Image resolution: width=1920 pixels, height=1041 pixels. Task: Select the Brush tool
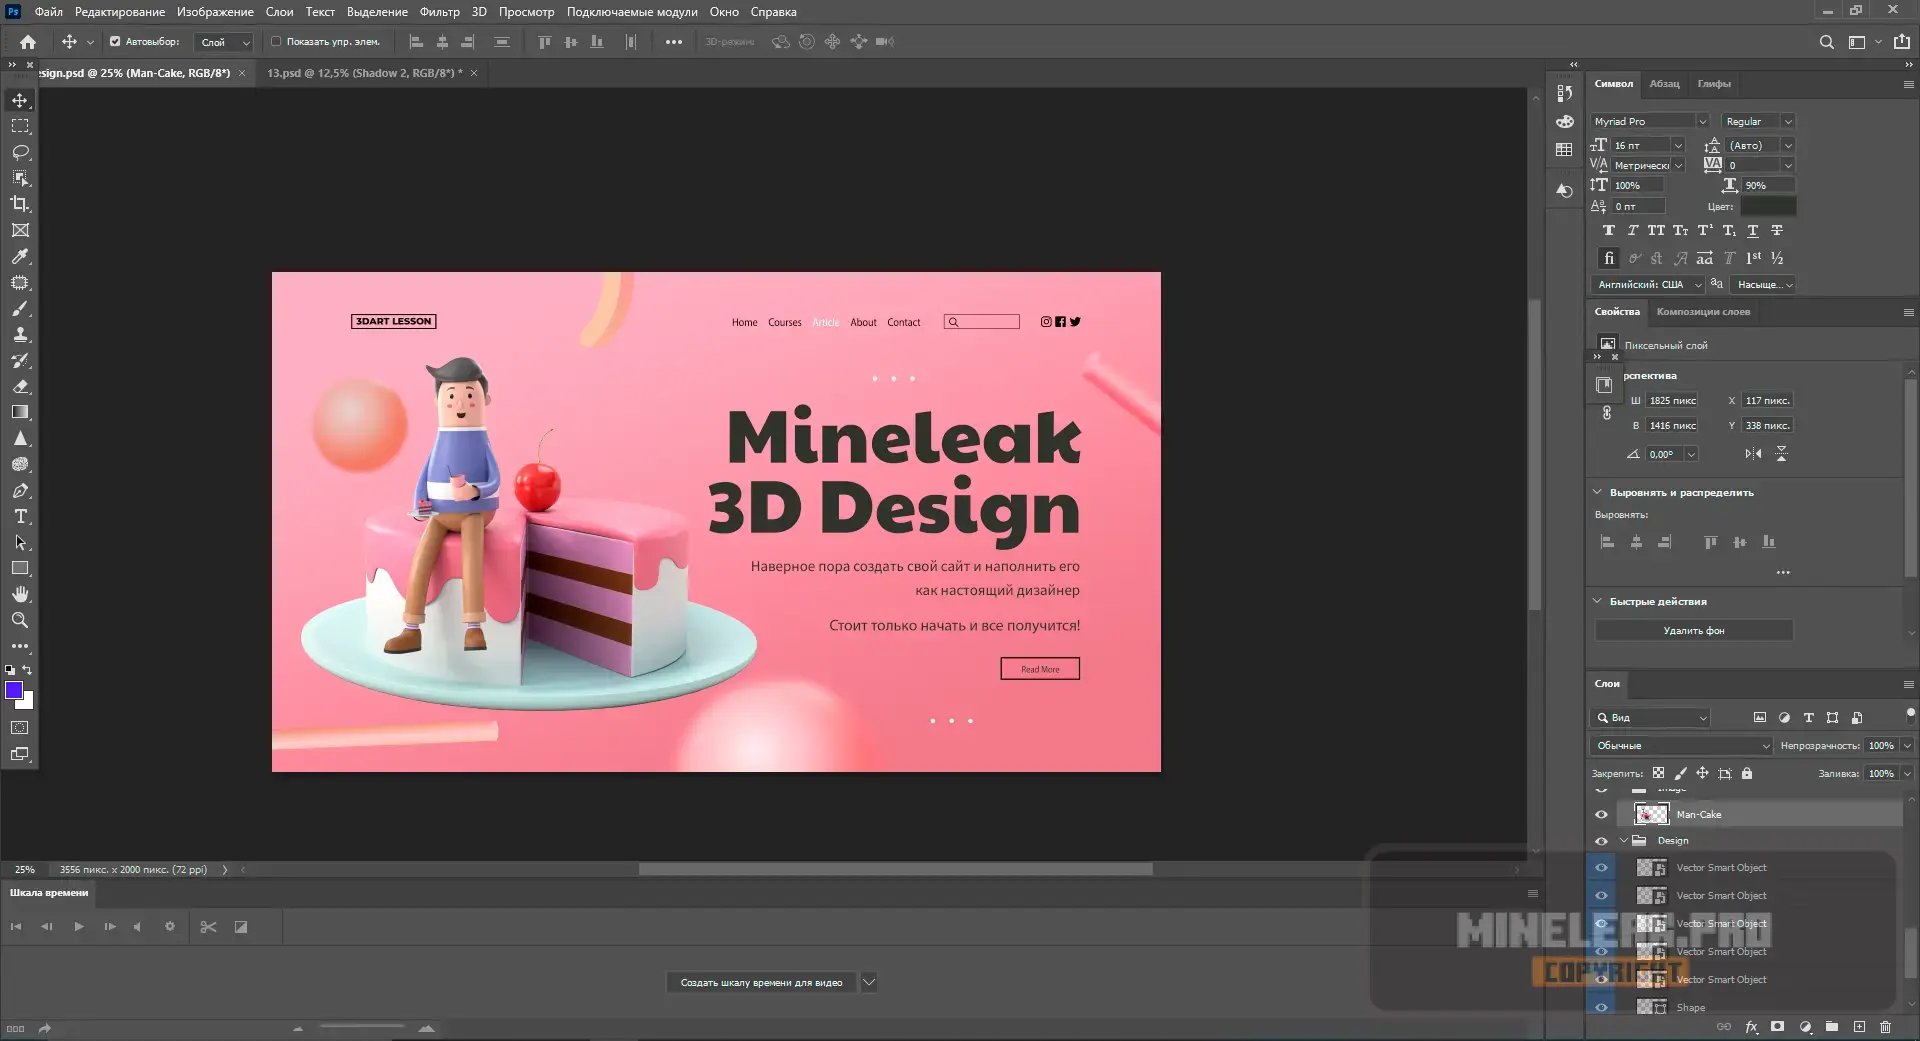(x=20, y=308)
